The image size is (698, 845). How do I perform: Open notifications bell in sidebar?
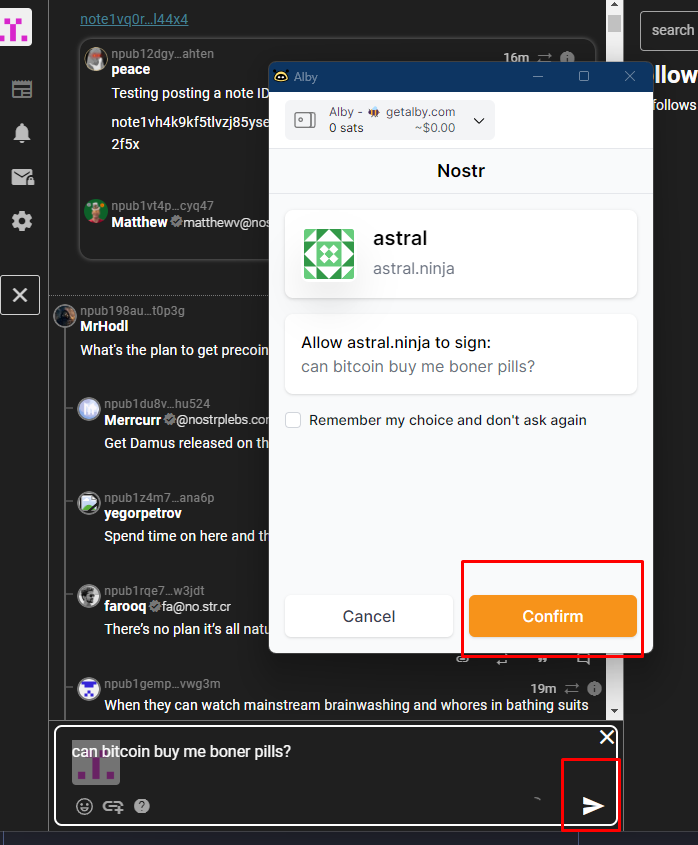(22, 133)
